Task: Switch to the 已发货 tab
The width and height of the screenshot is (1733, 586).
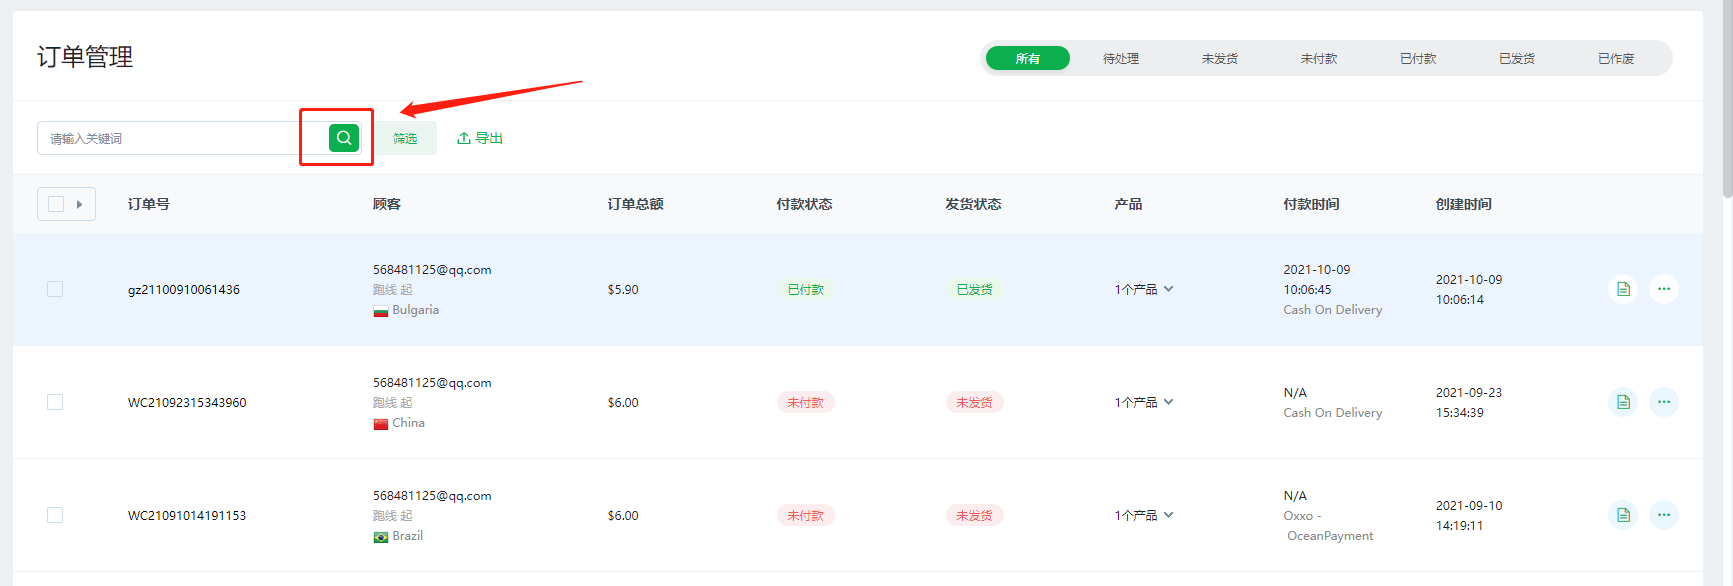Action: (x=1516, y=59)
